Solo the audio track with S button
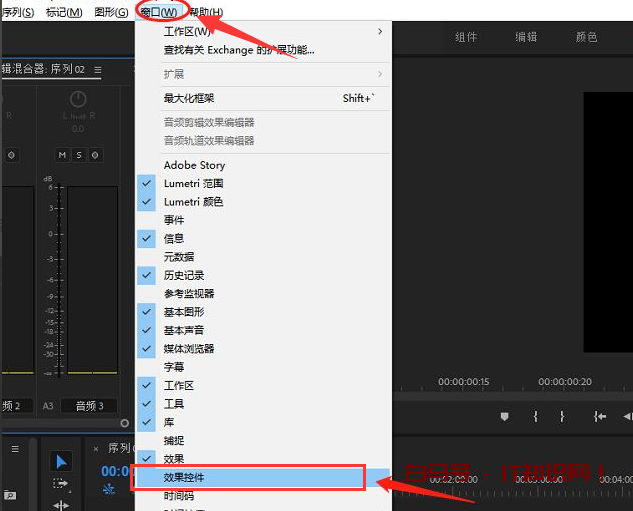The width and height of the screenshot is (633, 511). [78, 155]
